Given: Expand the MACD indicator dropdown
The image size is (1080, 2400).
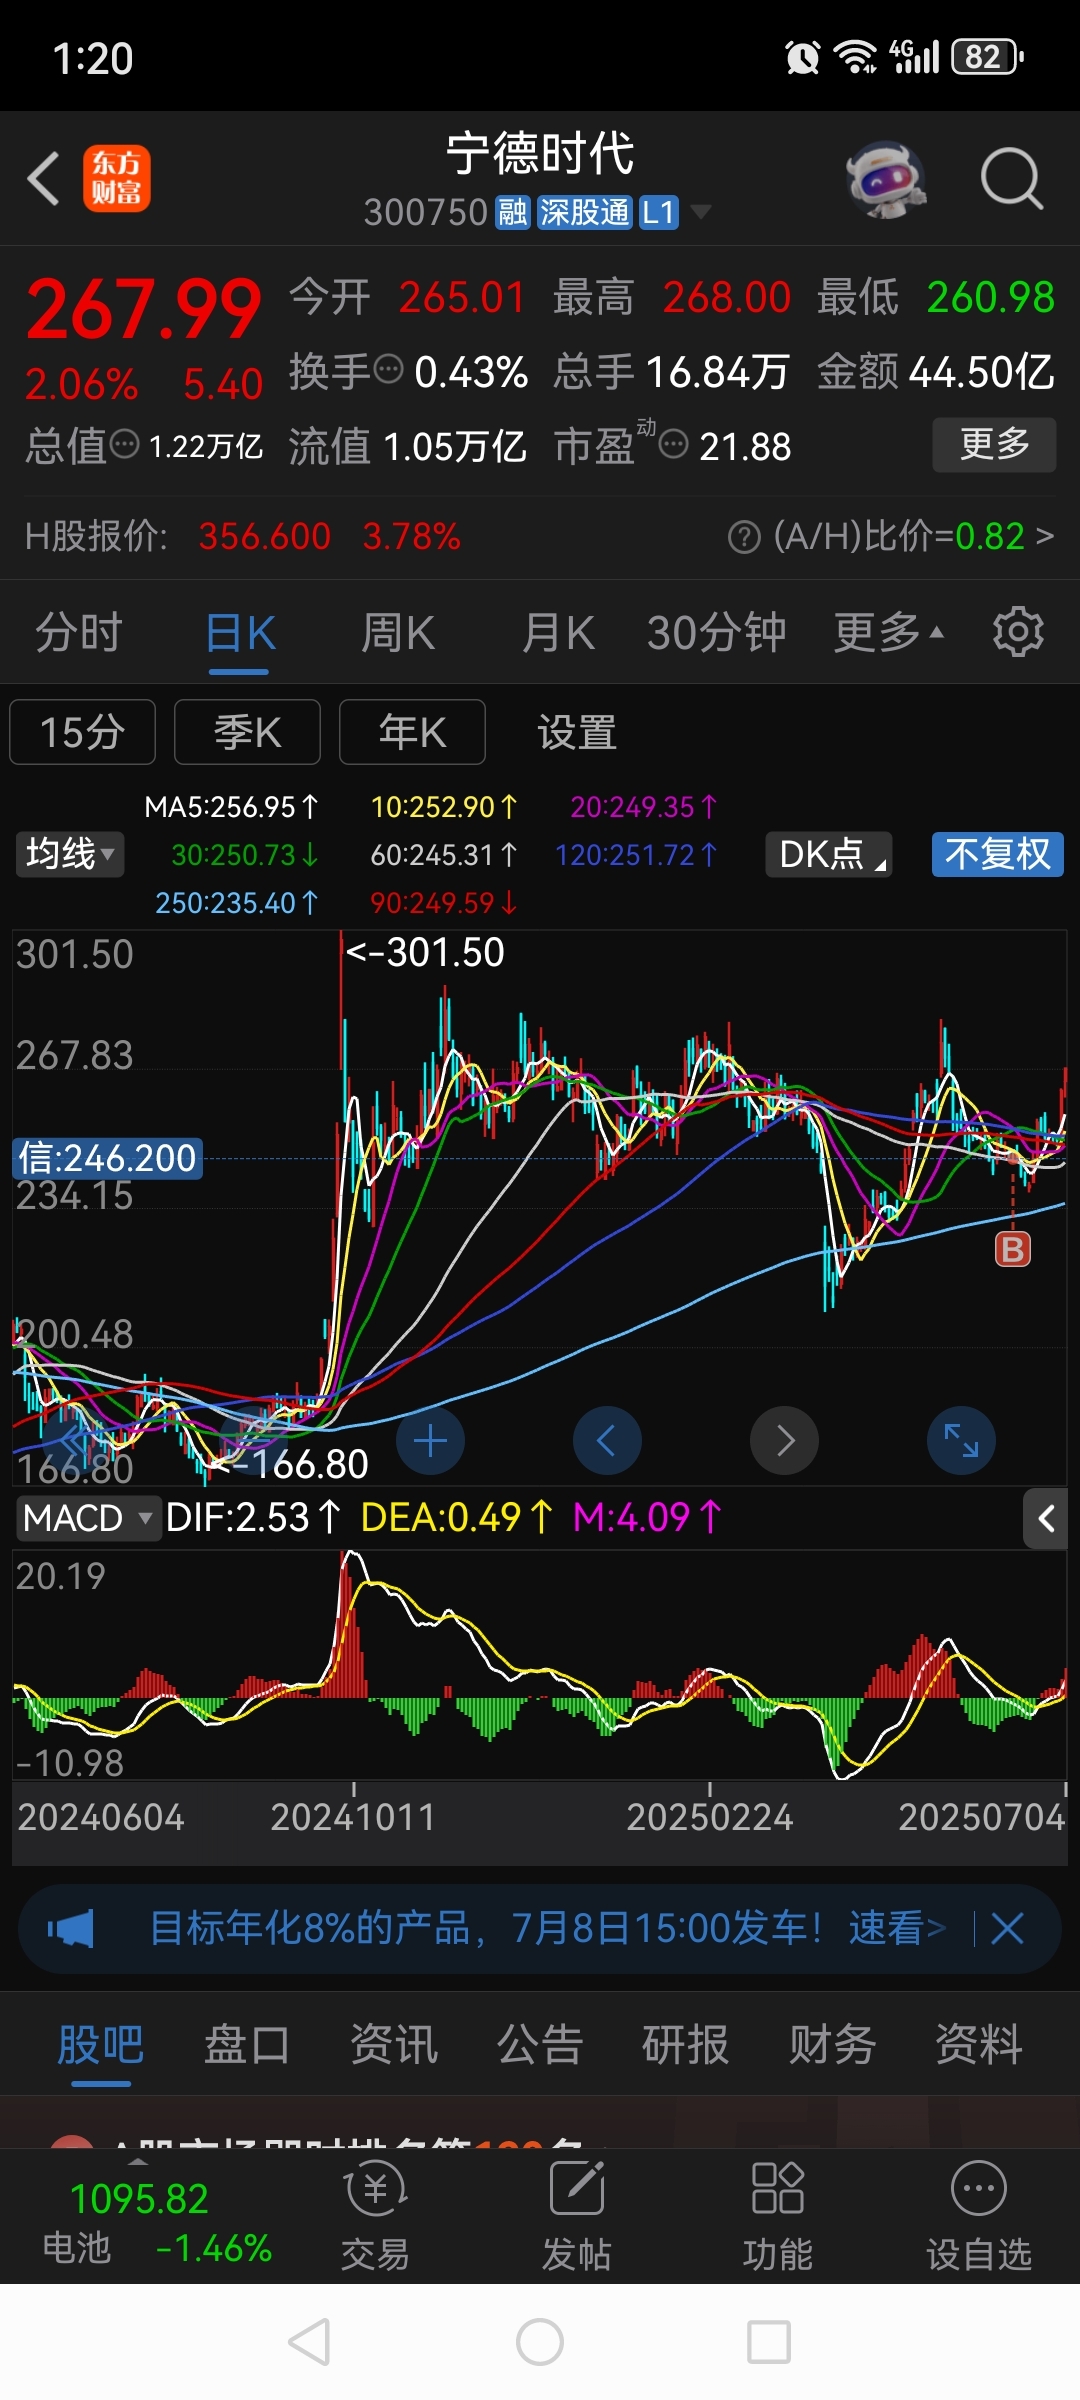Looking at the screenshot, I should (88, 1518).
